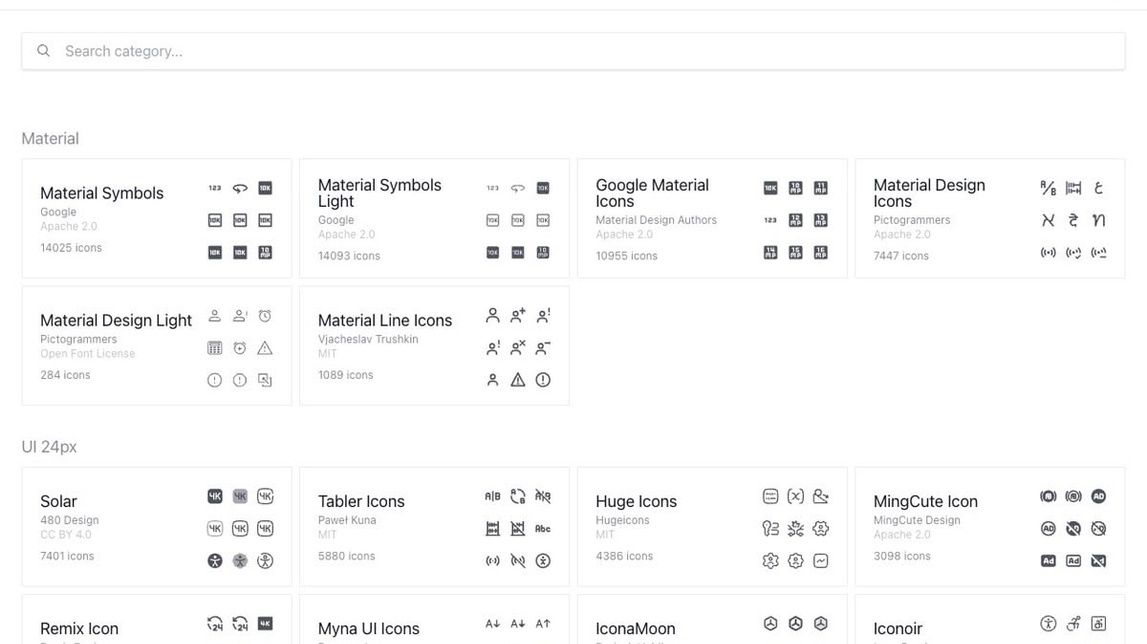This screenshot has width=1147, height=644.
Task: Select user-plus icon in Material Line Icons
Action: [x=518, y=315]
